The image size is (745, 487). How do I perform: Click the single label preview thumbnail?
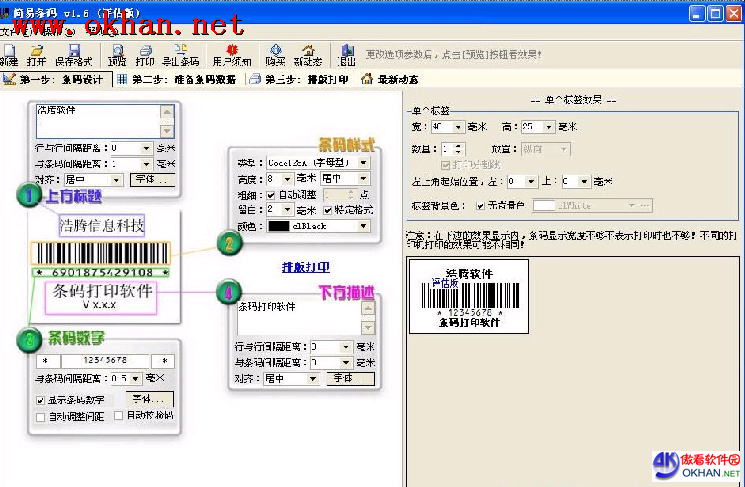coord(468,296)
